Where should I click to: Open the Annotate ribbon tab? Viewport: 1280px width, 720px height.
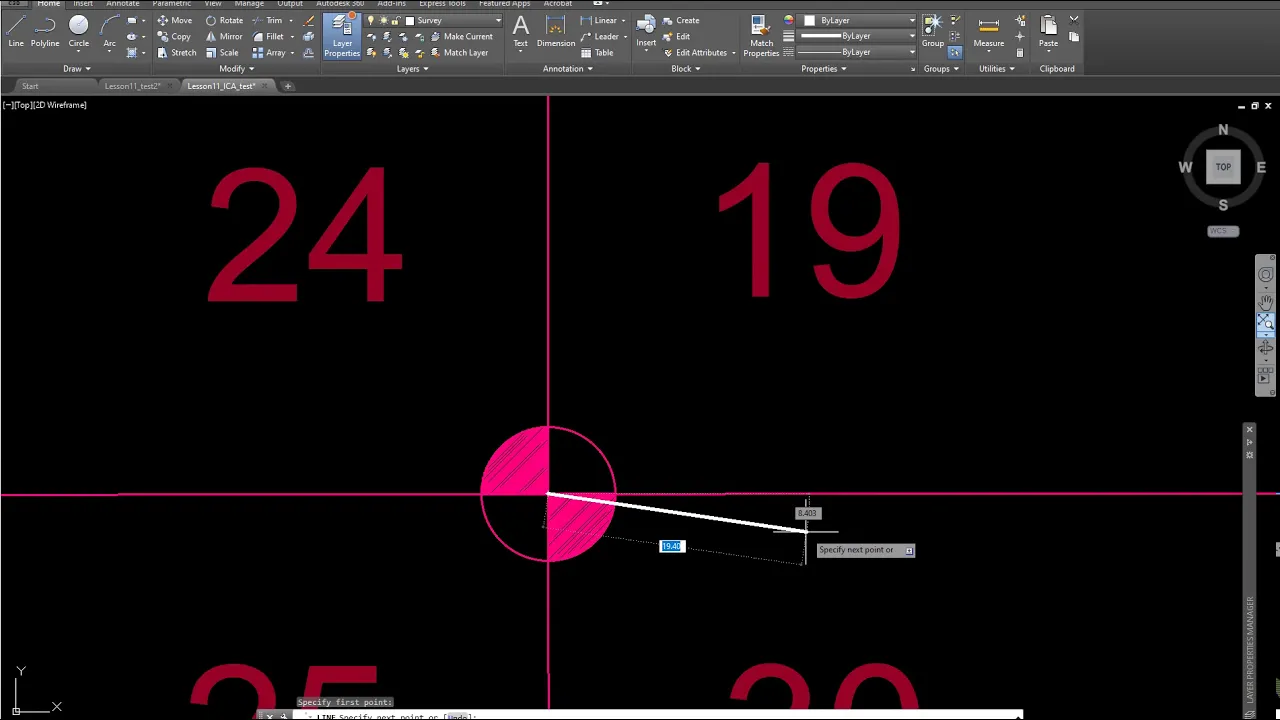point(123,4)
